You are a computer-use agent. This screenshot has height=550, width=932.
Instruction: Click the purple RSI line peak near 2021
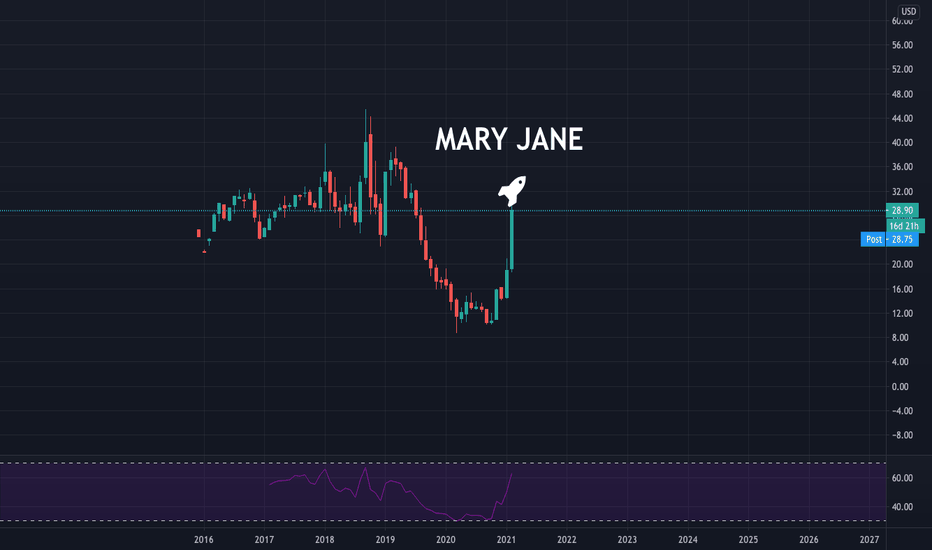point(511,474)
